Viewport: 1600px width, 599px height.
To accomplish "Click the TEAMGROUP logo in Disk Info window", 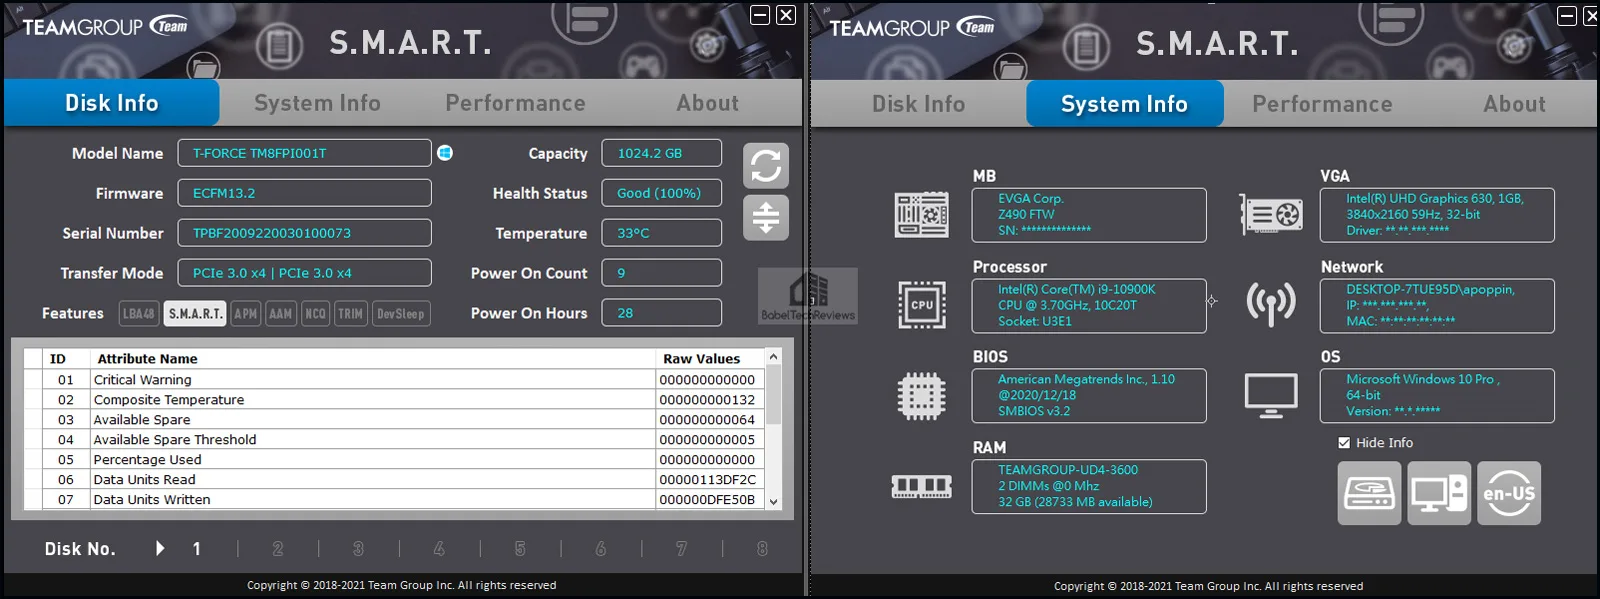I will coord(105,27).
